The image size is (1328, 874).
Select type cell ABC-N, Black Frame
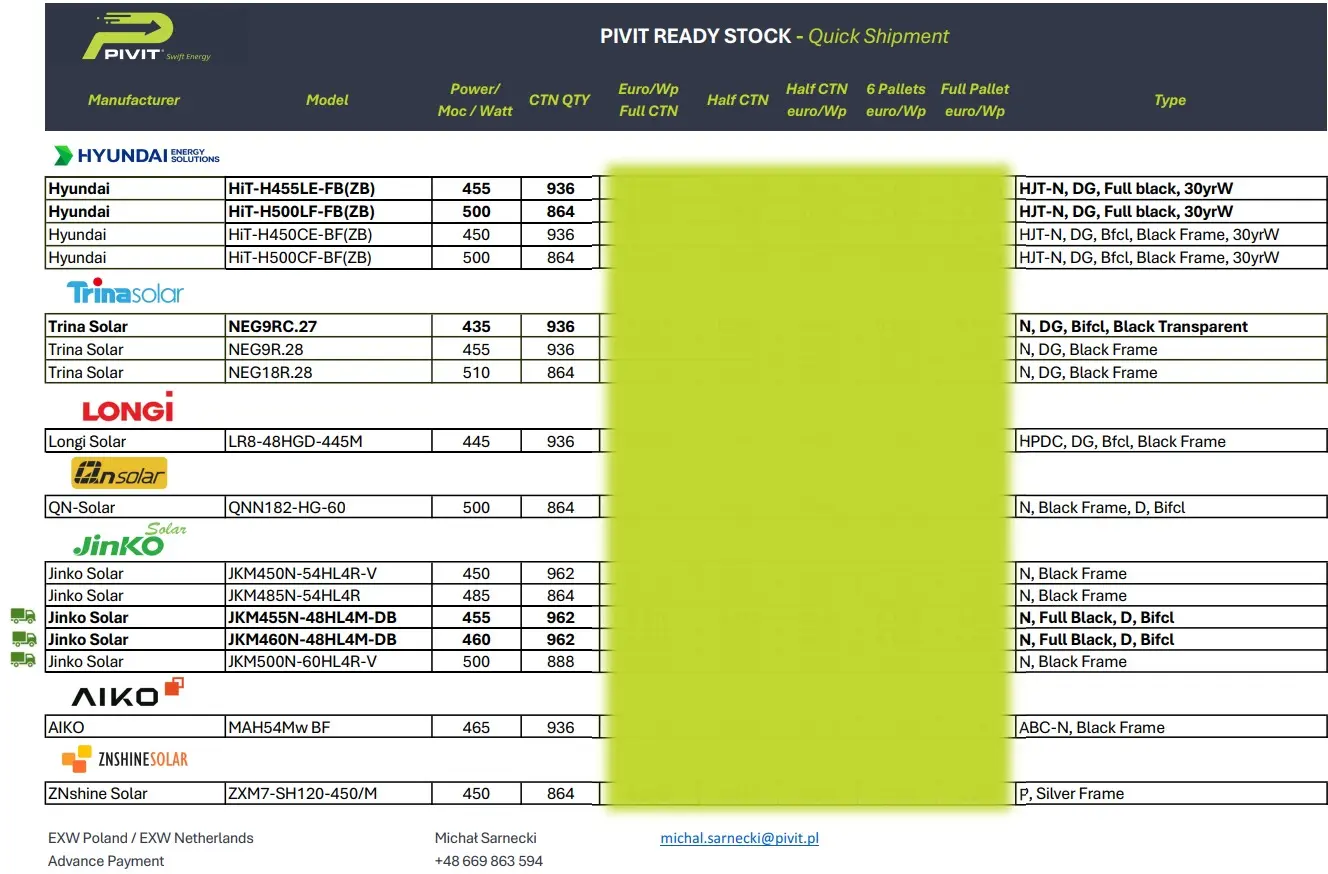pyautogui.click(x=1171, y=727)
